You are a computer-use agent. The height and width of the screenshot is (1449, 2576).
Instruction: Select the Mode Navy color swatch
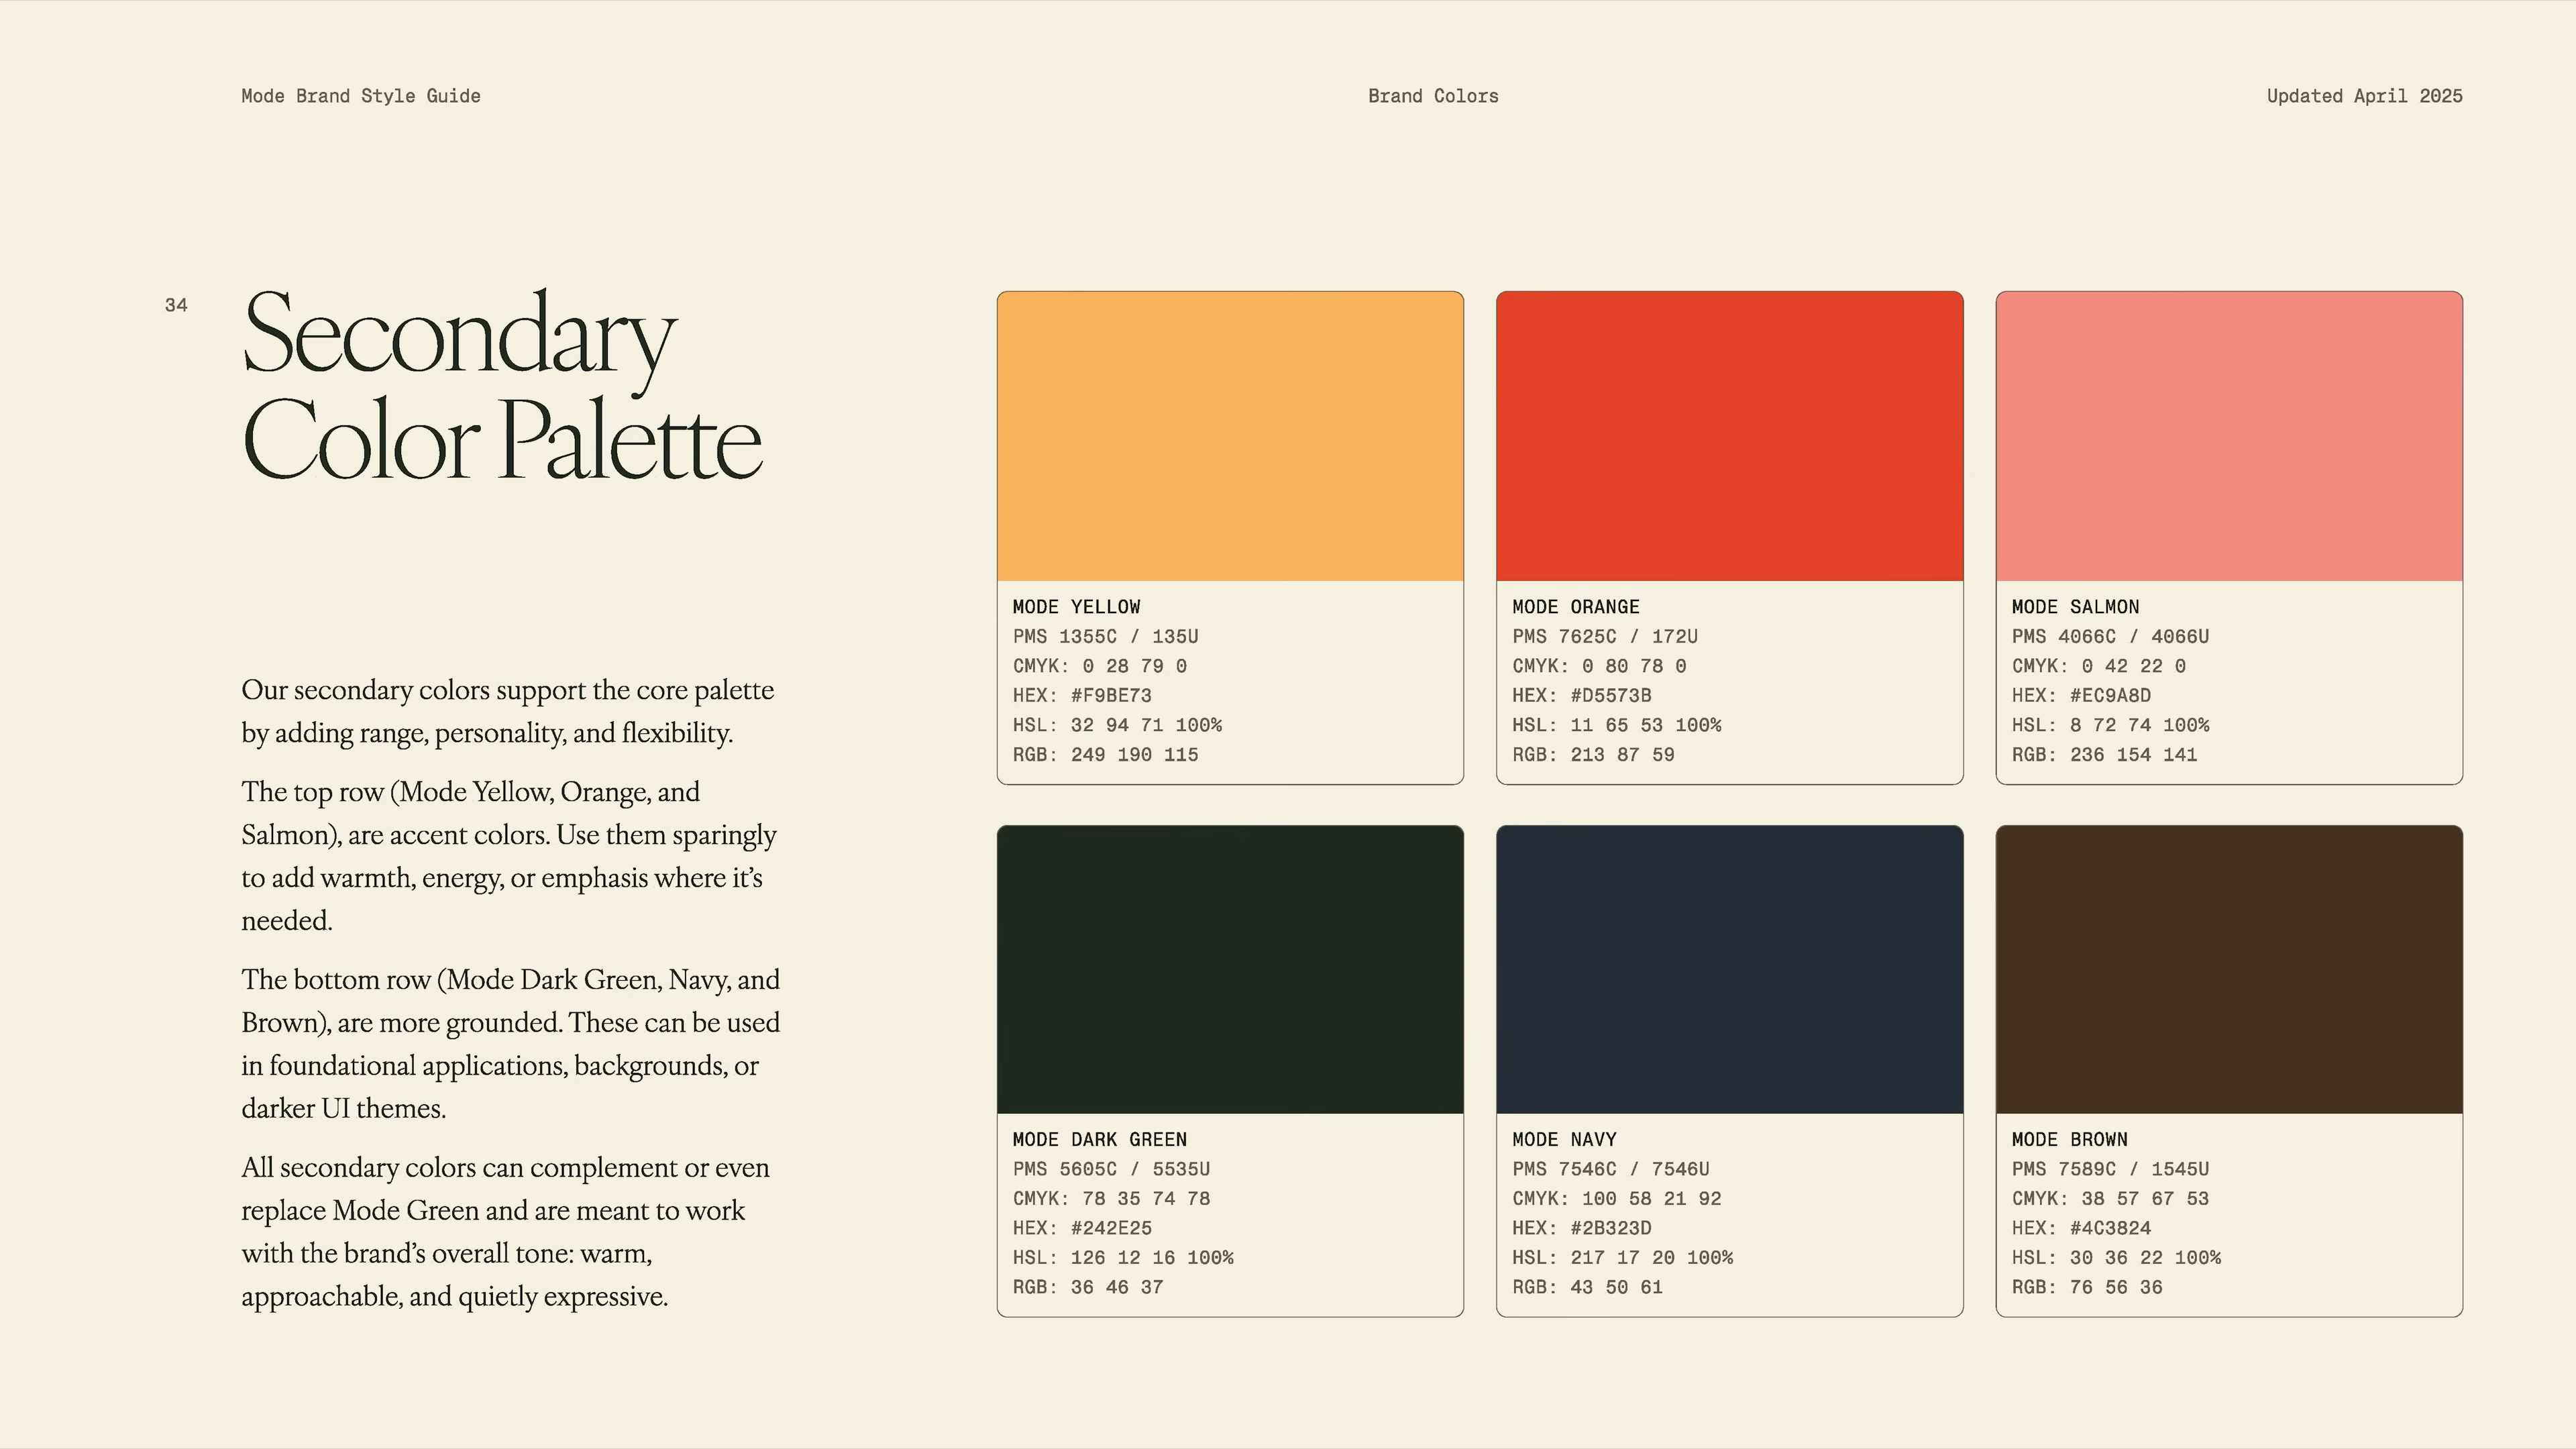click(x=1729, y=968)
